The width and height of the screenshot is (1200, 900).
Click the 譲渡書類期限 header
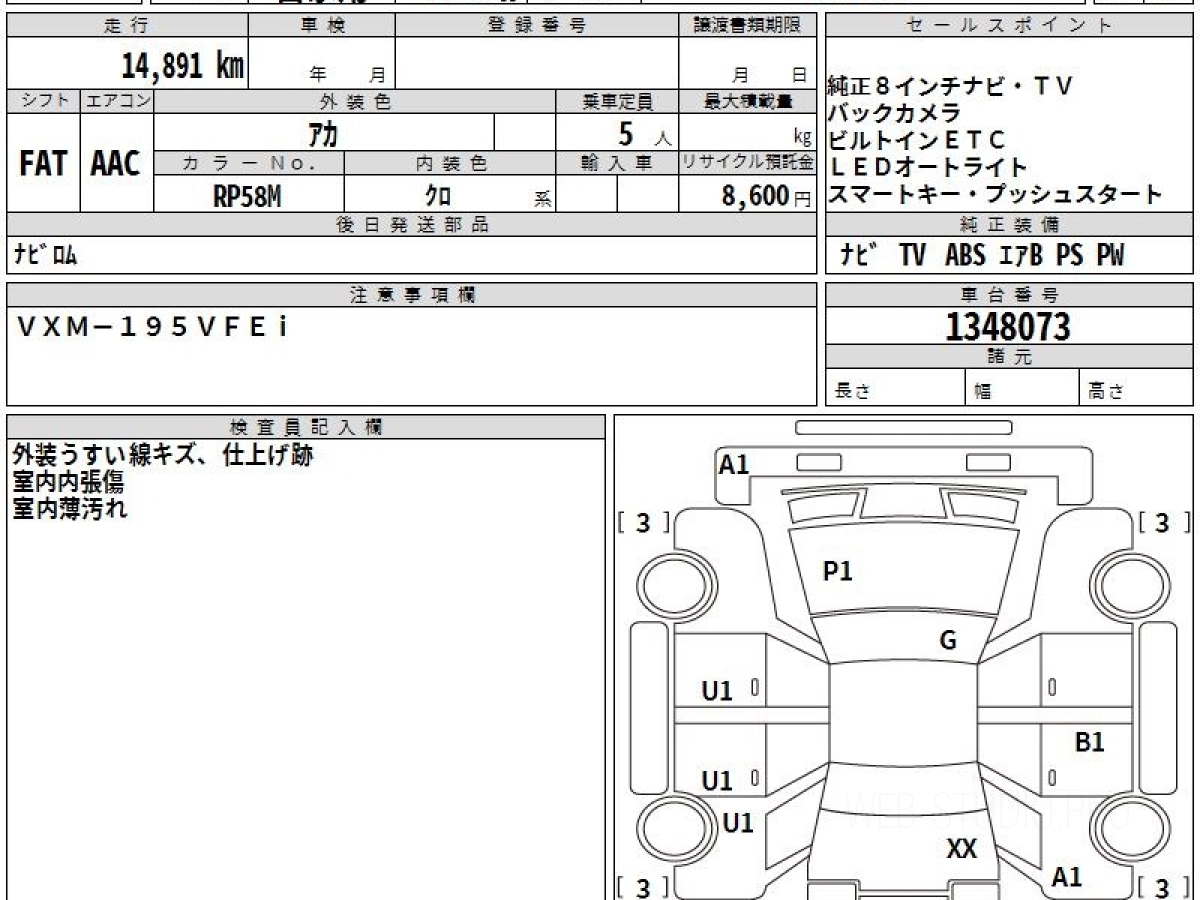[x=747, y=26]
